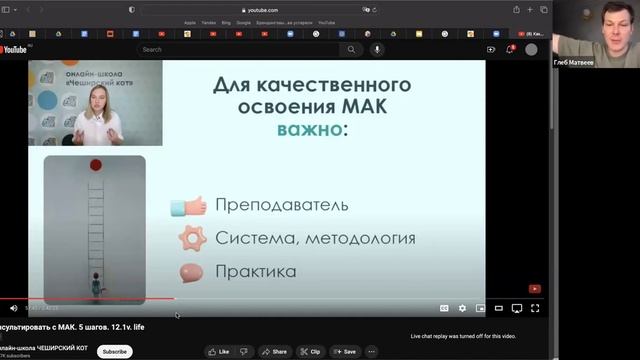Open the YouTube favorites bookmark
Viewport: 640px width, 360px height.
coord(327,23)
